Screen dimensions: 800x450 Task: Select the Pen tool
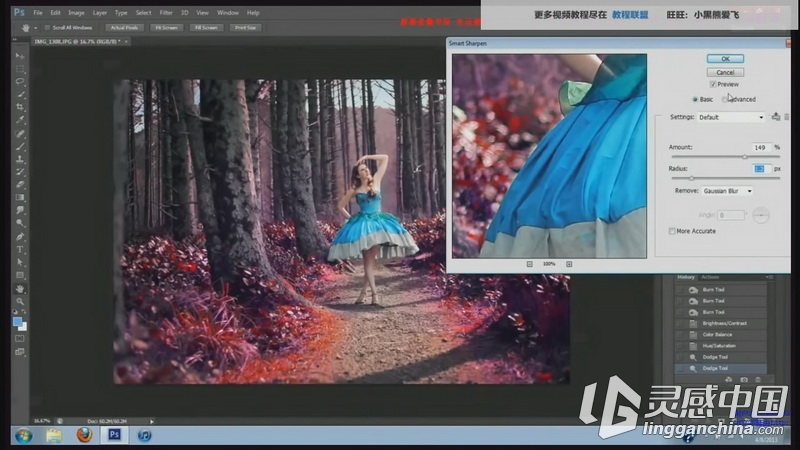[20, 237]
